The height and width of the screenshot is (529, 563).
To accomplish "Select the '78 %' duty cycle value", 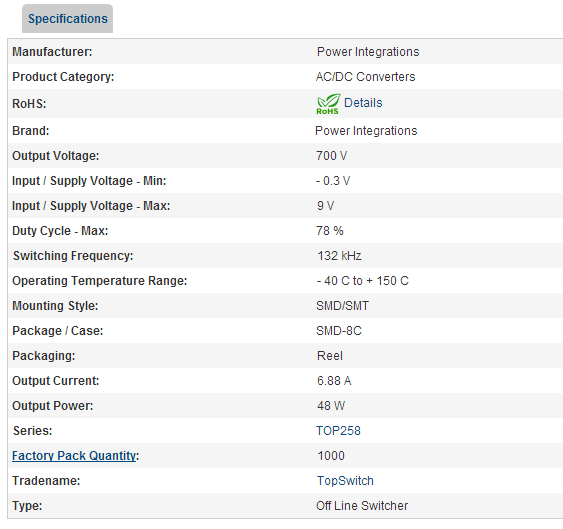I will tap(330, 231).
